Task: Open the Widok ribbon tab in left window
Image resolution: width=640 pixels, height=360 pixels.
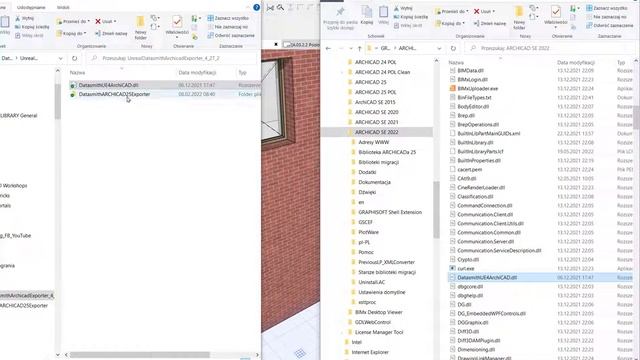Action: click(63, 7)
